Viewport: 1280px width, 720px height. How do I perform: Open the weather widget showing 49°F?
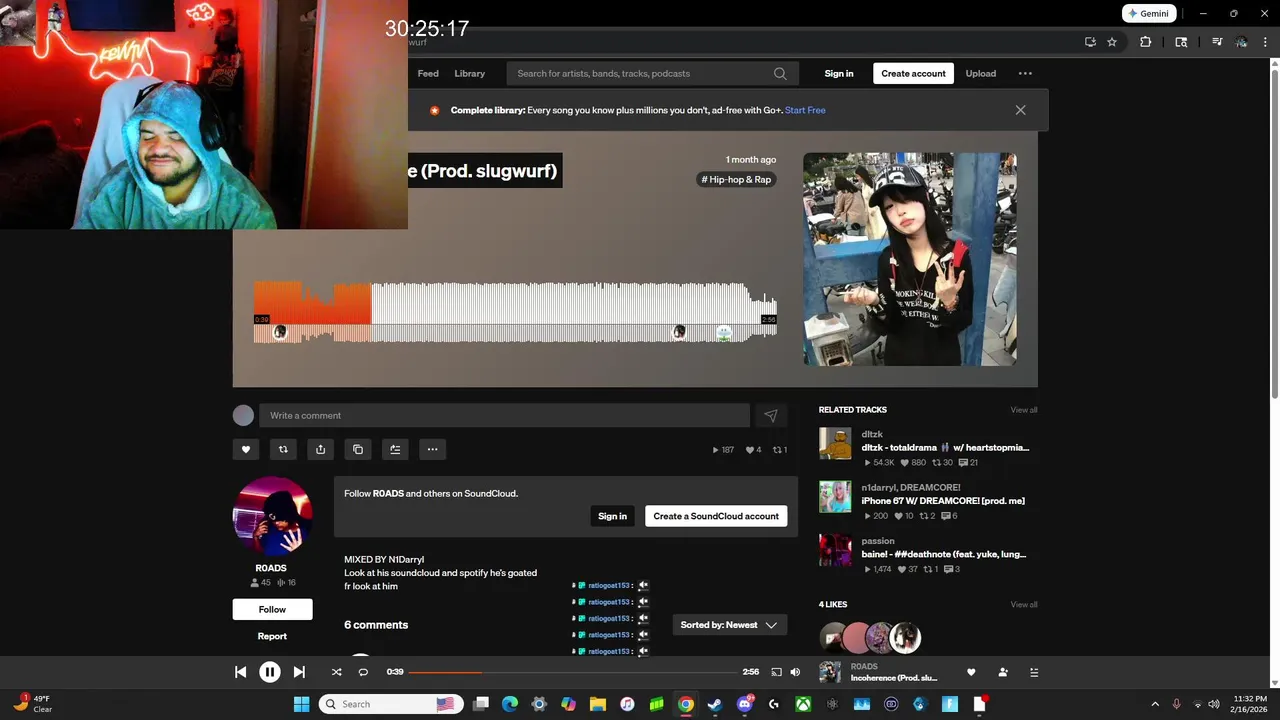pyautogui.click(x=33, y=704)
